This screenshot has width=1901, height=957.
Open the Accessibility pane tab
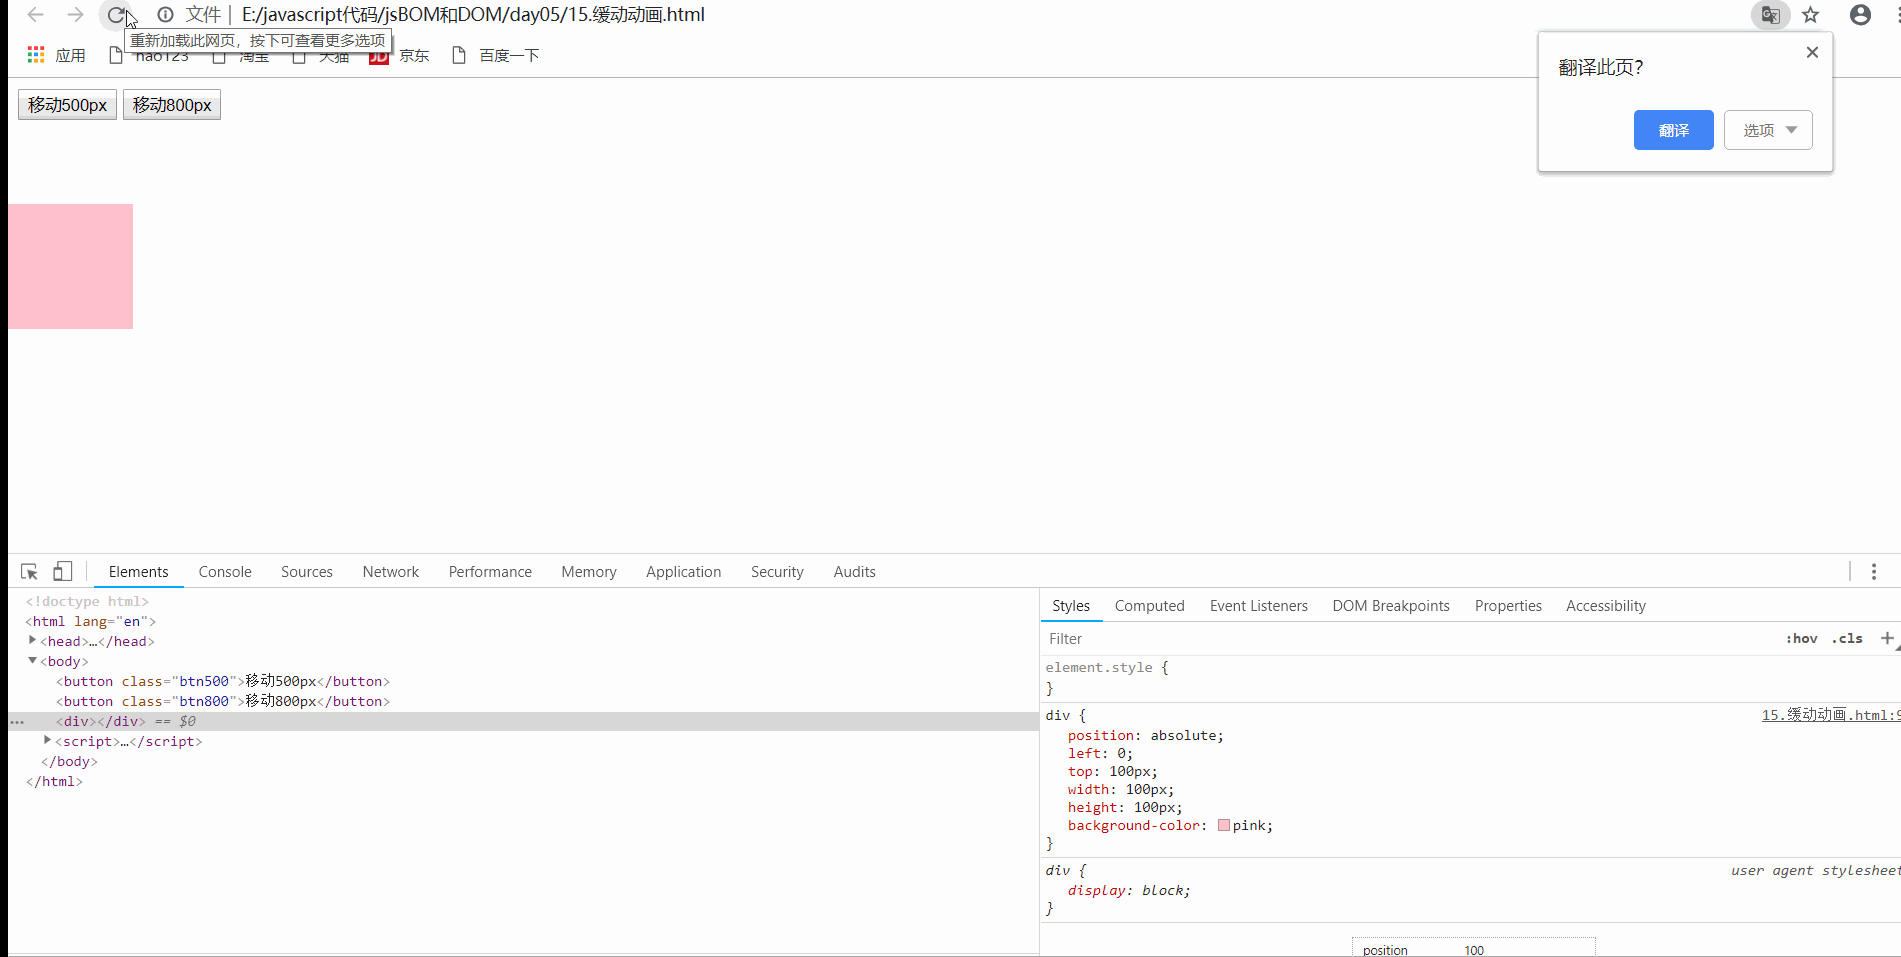1605,606
